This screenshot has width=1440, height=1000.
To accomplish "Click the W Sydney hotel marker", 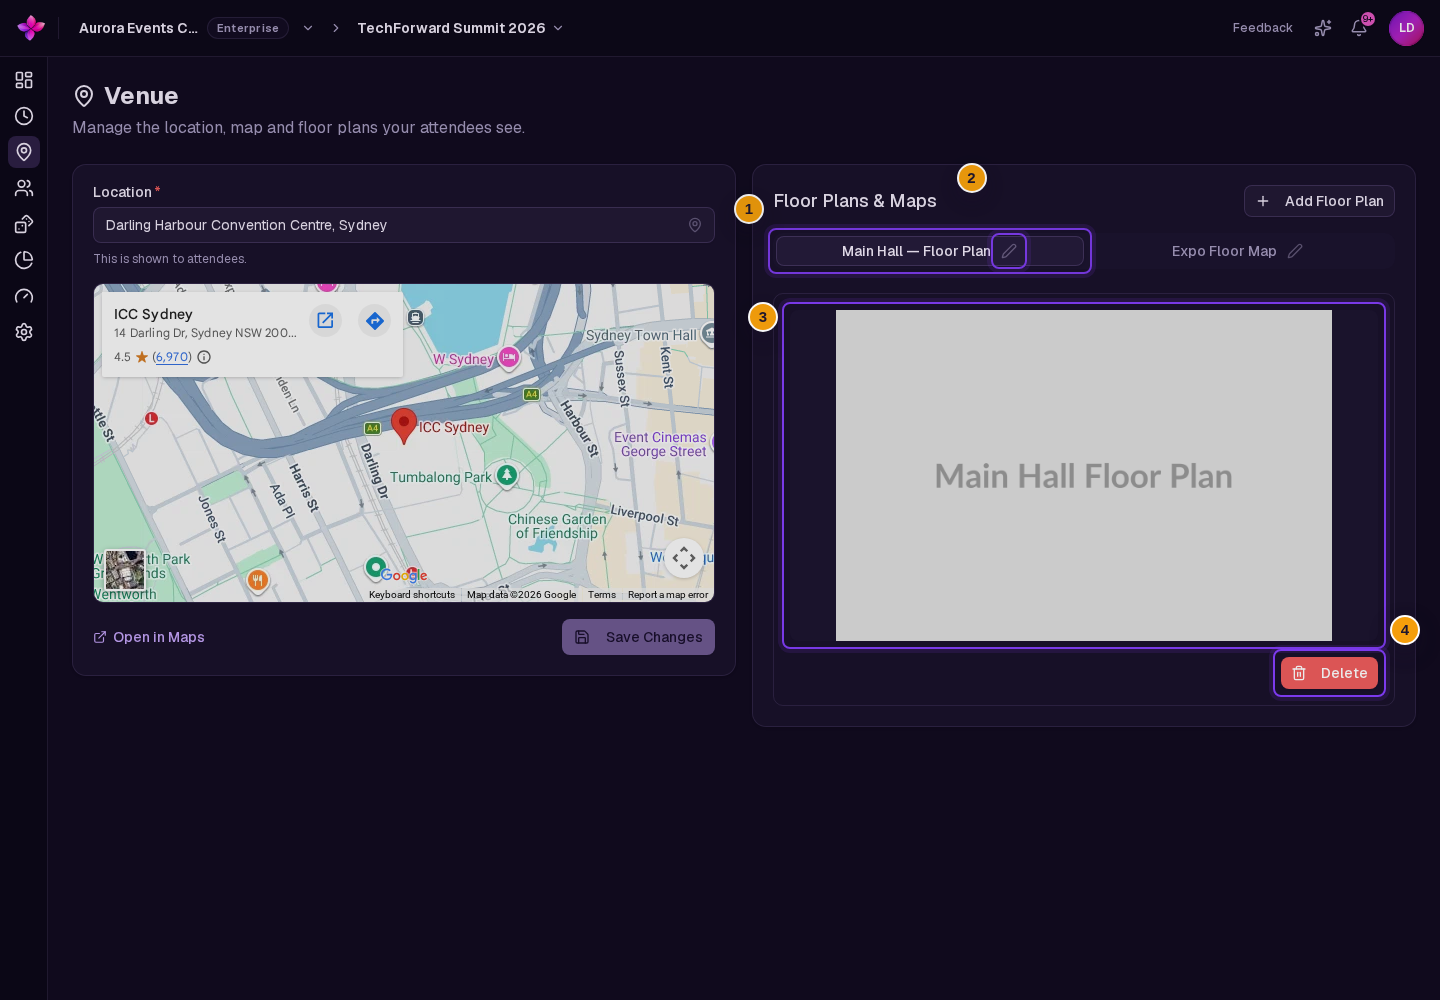I will pos(509,357).
